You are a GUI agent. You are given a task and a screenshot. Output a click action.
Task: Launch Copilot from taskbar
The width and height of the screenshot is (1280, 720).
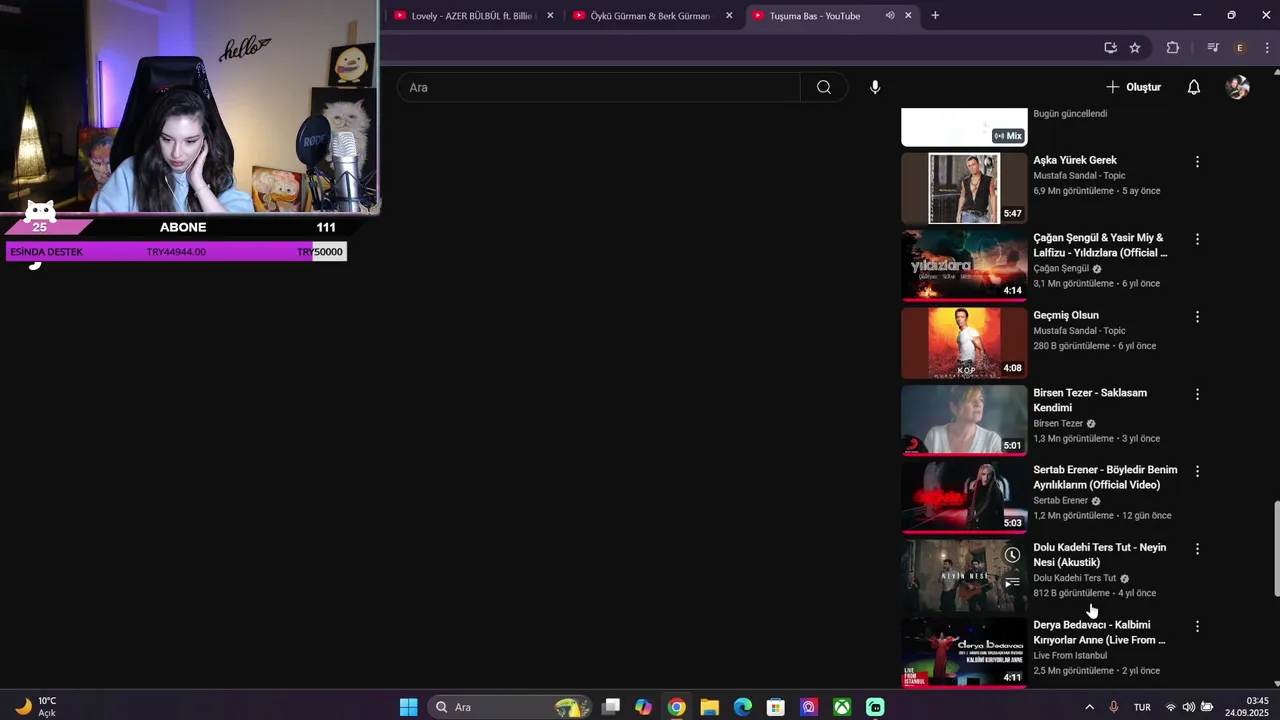pos(643,707)
